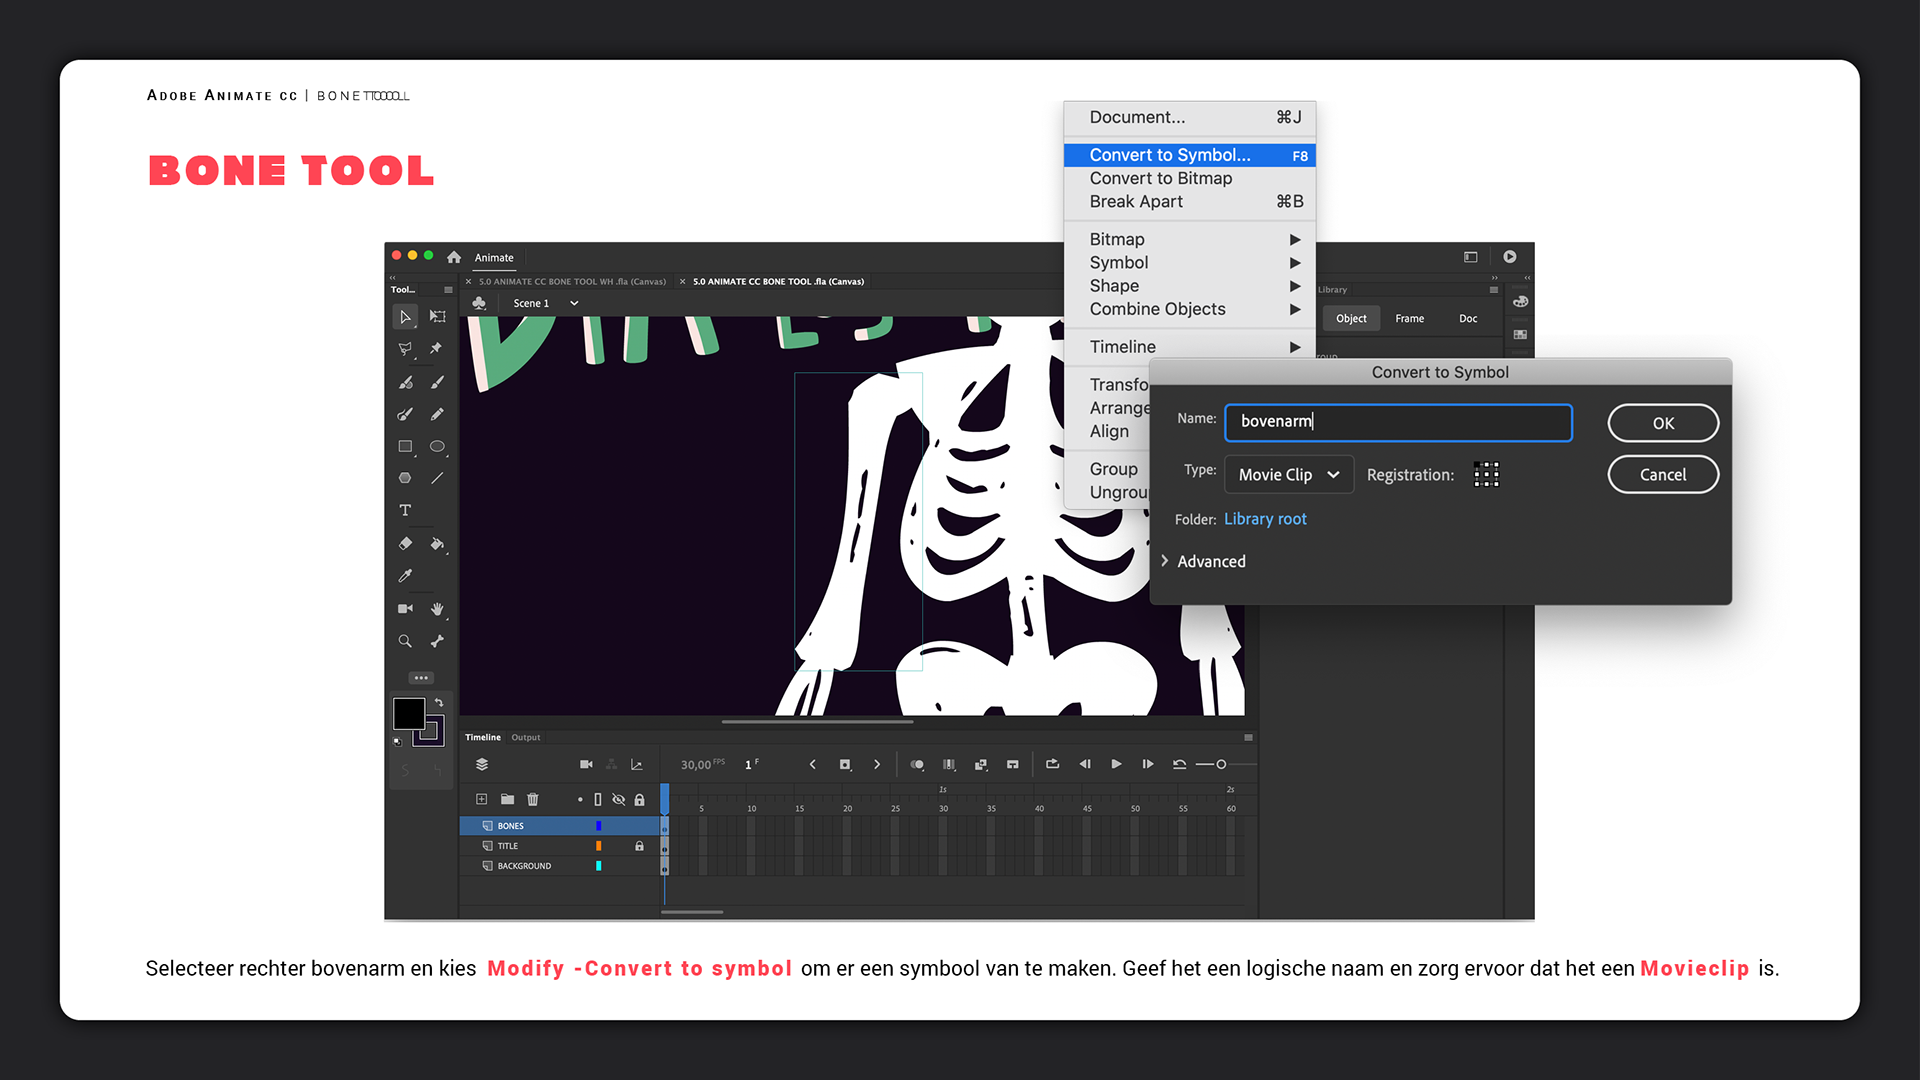Toggle lock on TITLE layer

pos(639,846)
